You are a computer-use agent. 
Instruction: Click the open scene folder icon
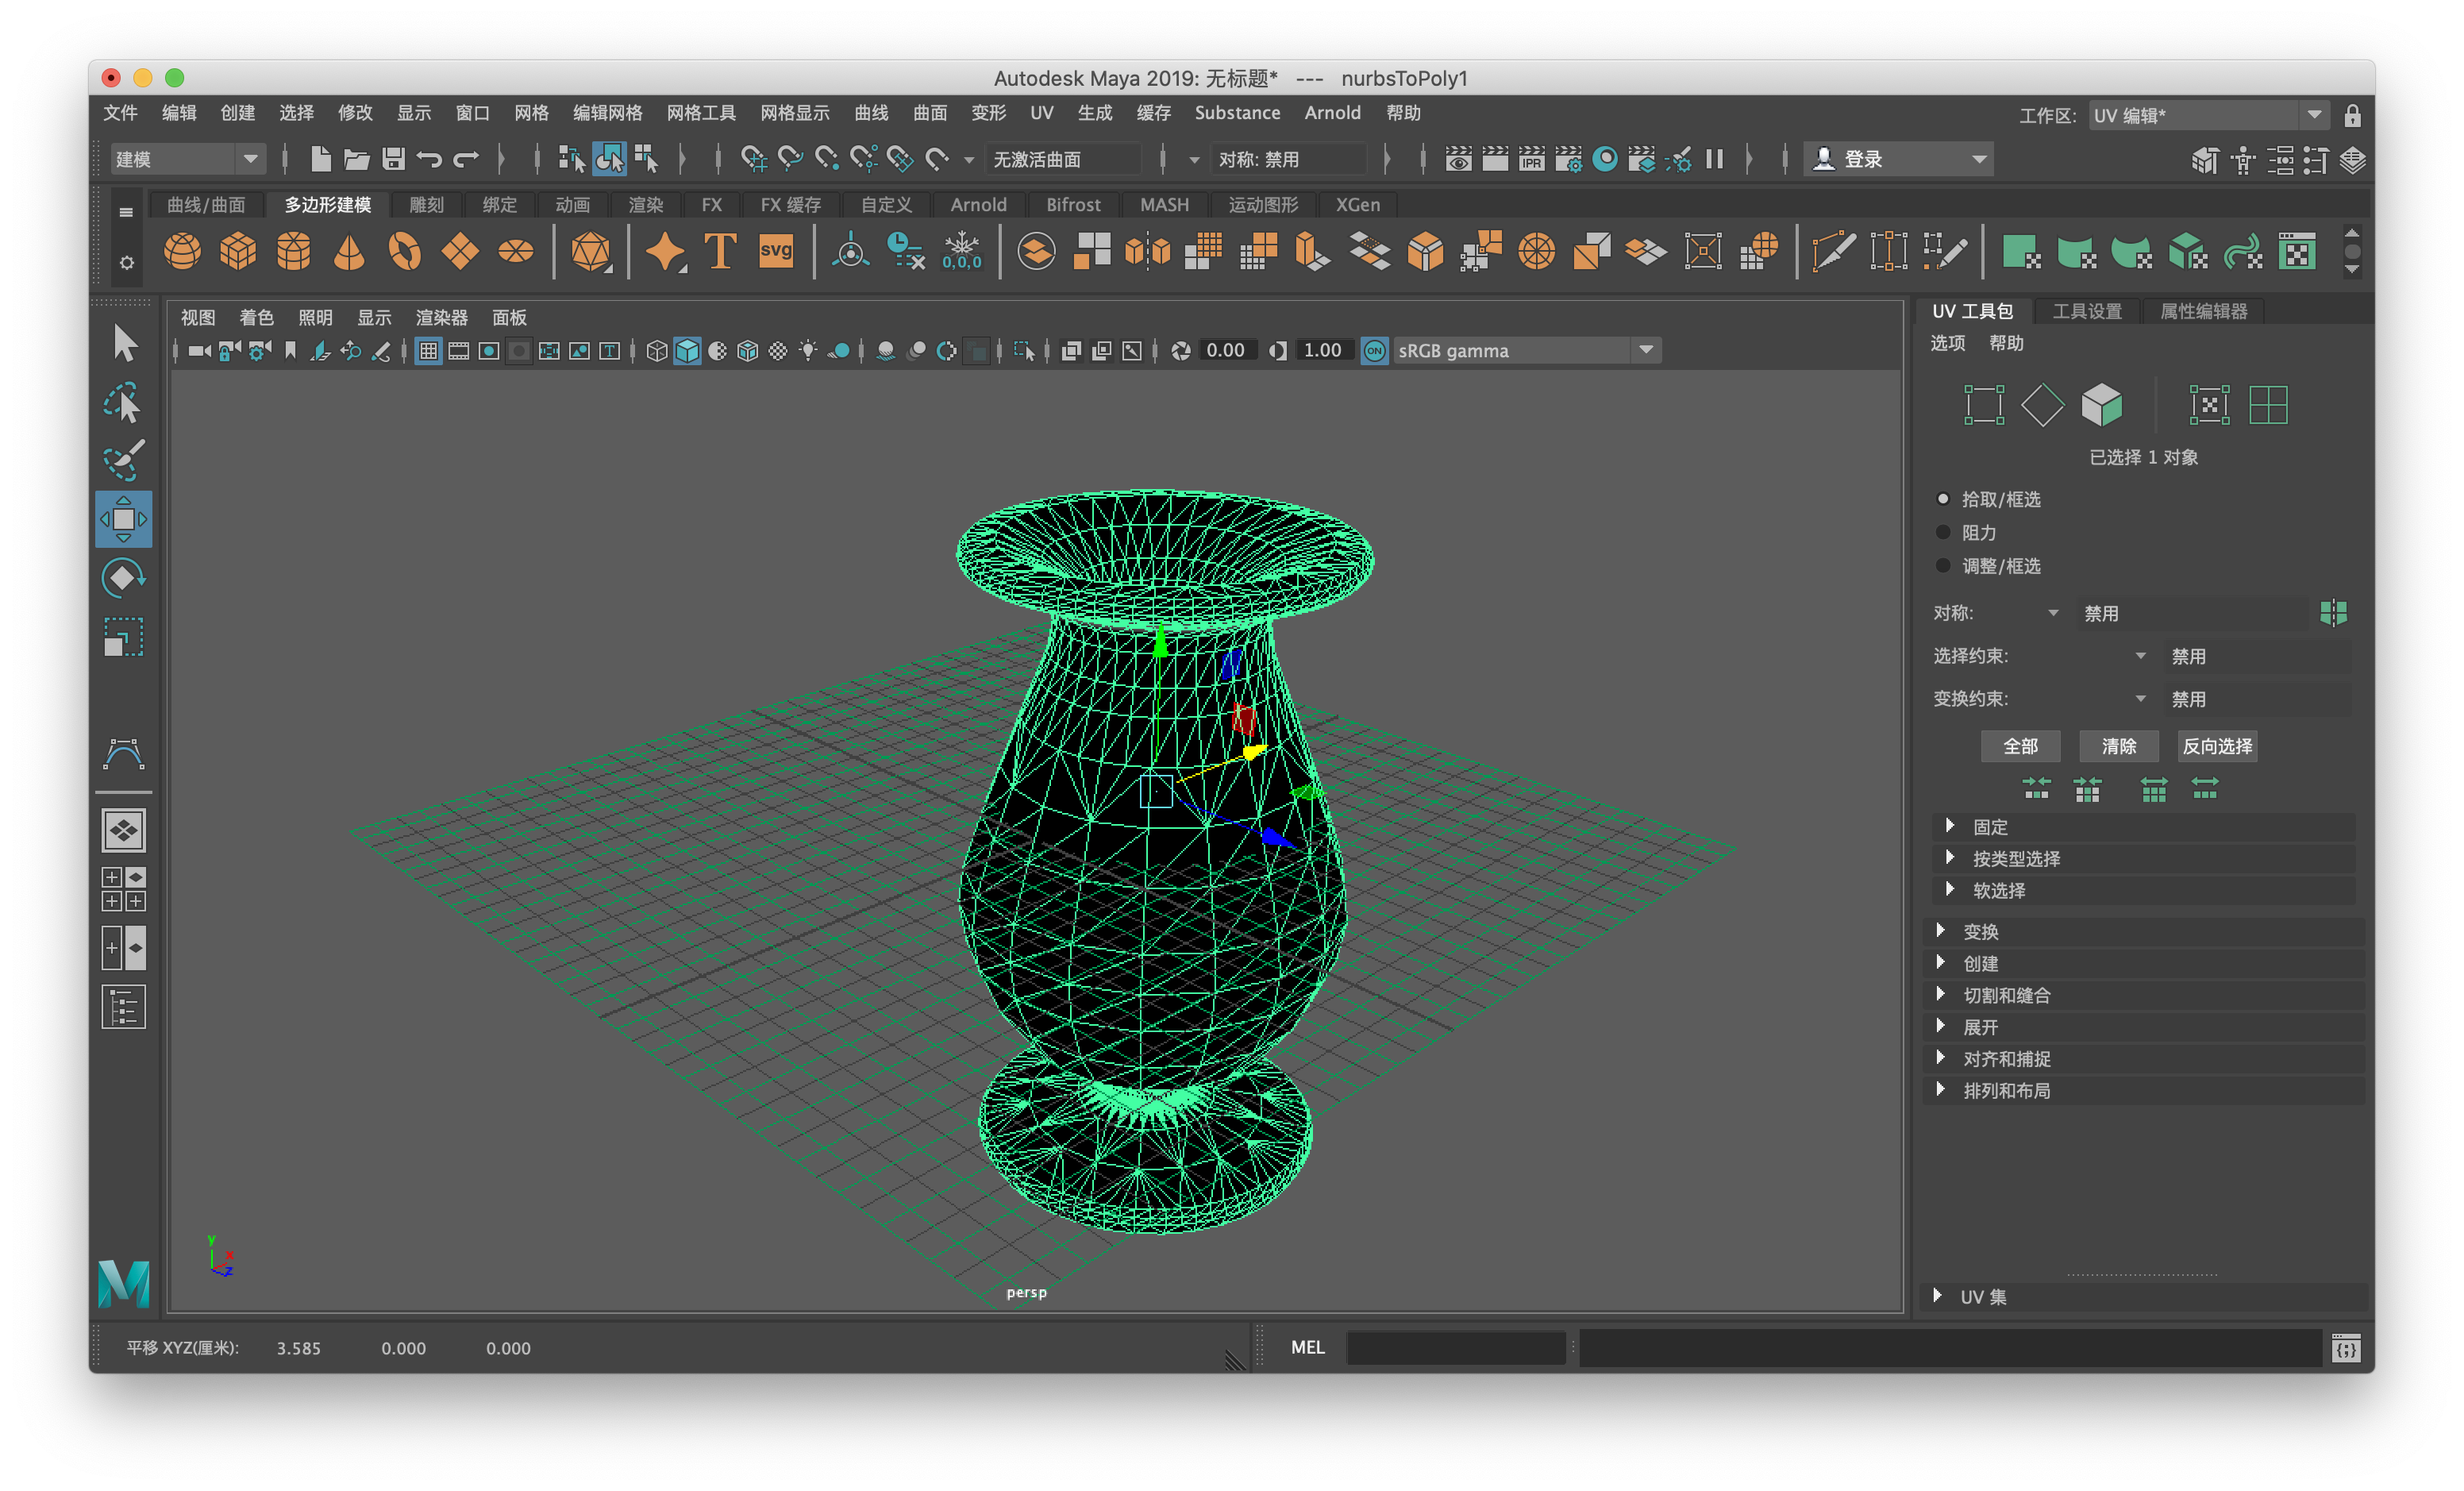(x=357, y=159)
